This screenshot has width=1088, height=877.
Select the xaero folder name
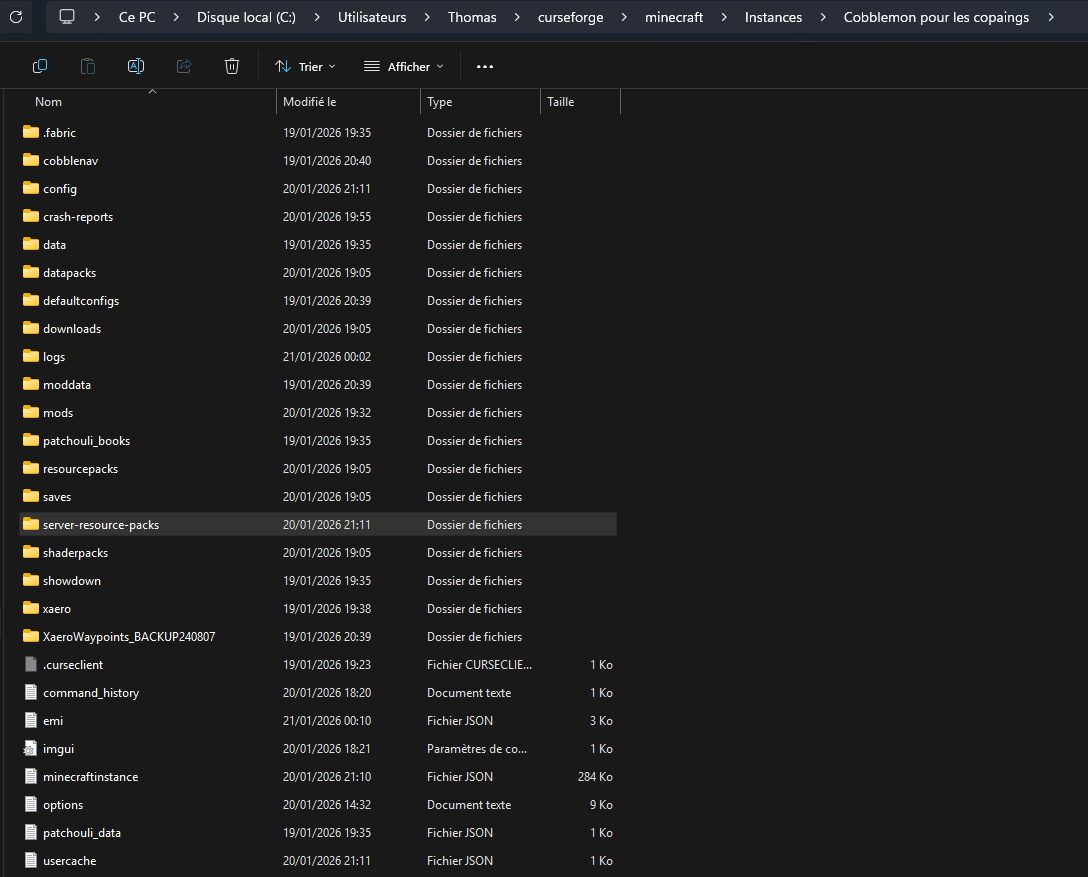click(56, 609)
